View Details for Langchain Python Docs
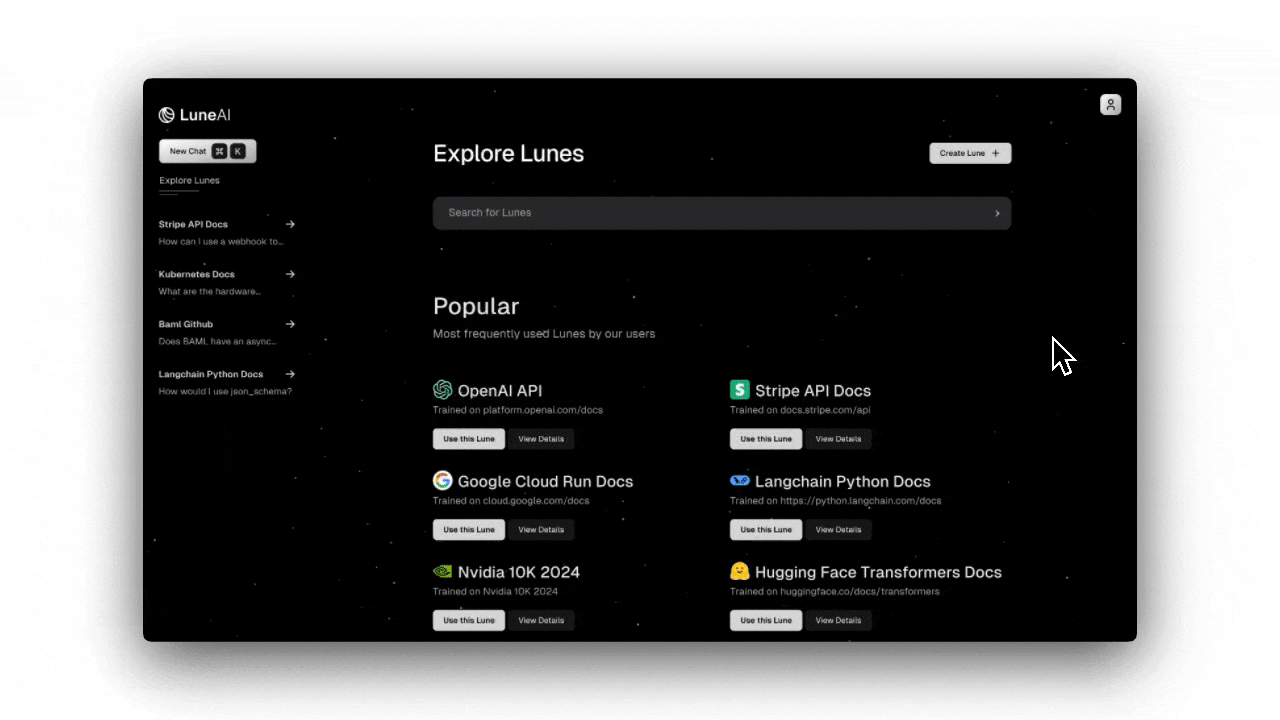Screen dimensions: 1280x720 [x=838, y=530]
